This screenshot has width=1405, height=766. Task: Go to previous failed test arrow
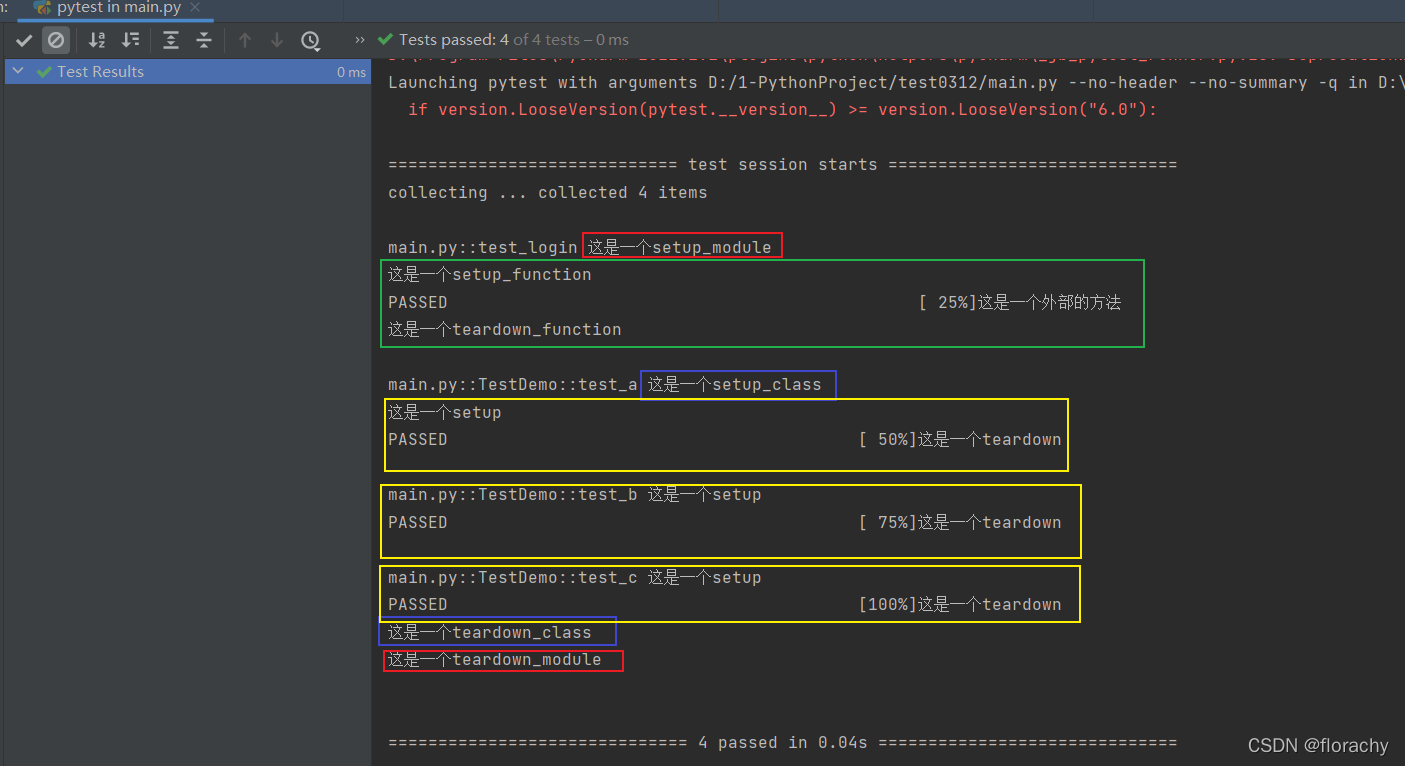click(245, 40)
